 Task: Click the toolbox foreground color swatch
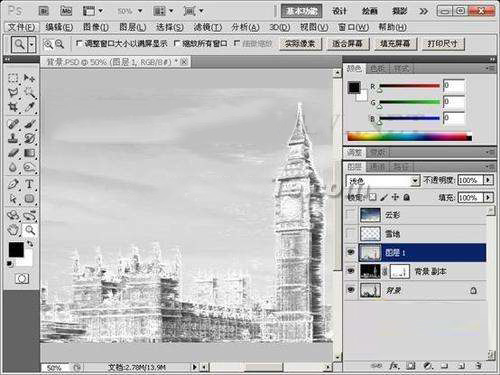point(16,249)
